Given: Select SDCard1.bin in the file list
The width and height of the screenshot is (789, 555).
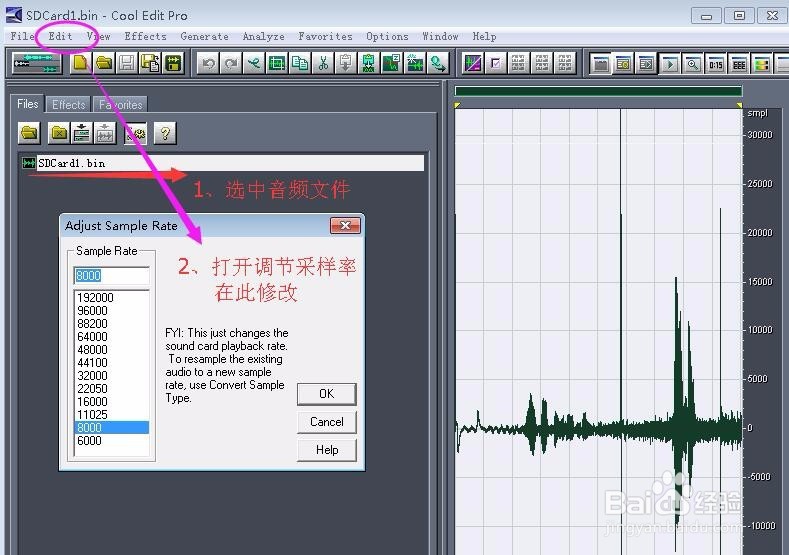Looking at the screenshot, I should [x=222, y=163].
